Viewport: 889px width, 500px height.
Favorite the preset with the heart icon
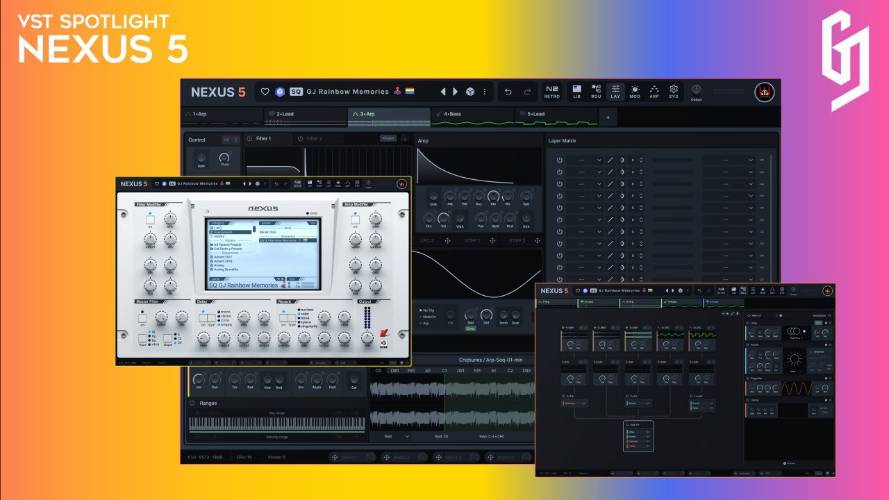265,91
